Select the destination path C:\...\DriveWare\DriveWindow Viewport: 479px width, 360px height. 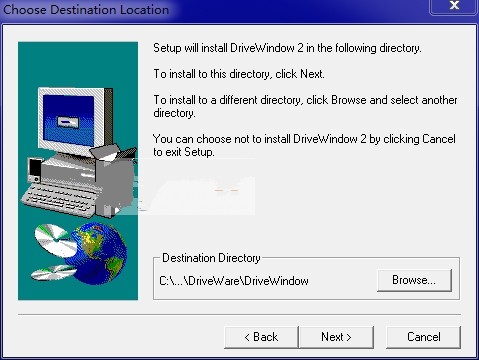pyautogui.click(x=234, y=281)
